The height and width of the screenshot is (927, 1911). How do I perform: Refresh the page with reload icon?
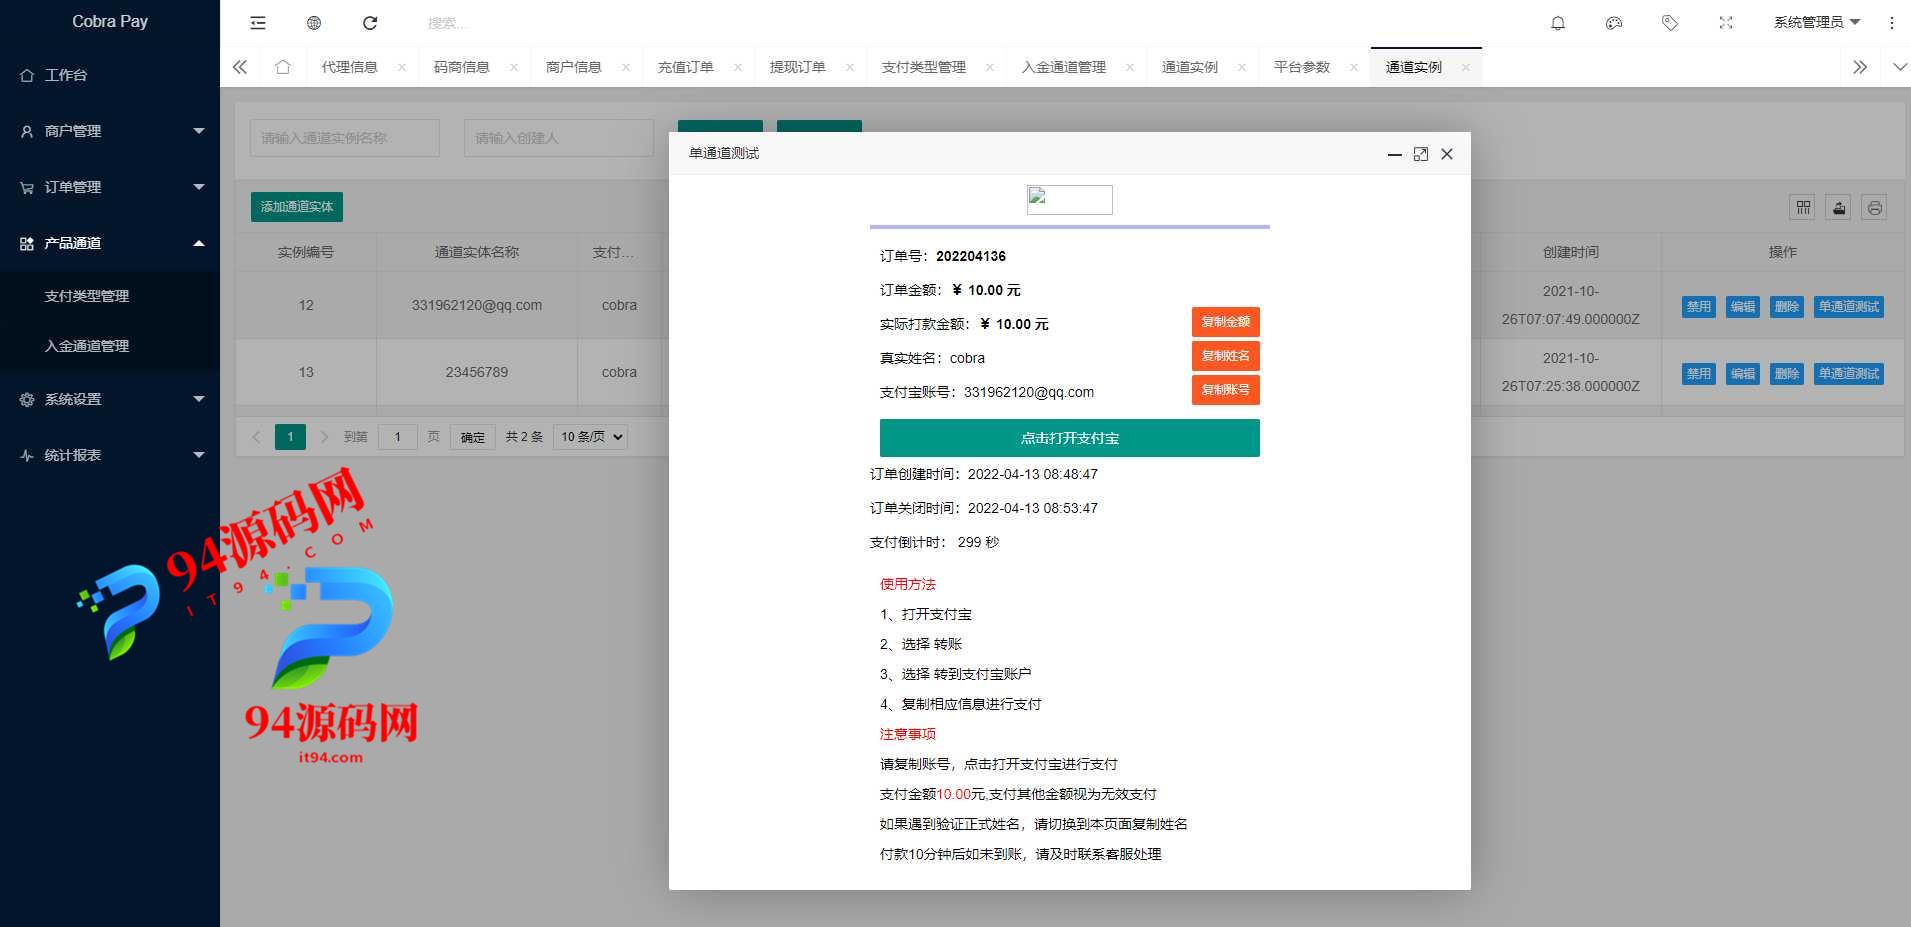[x=370, y=22]
